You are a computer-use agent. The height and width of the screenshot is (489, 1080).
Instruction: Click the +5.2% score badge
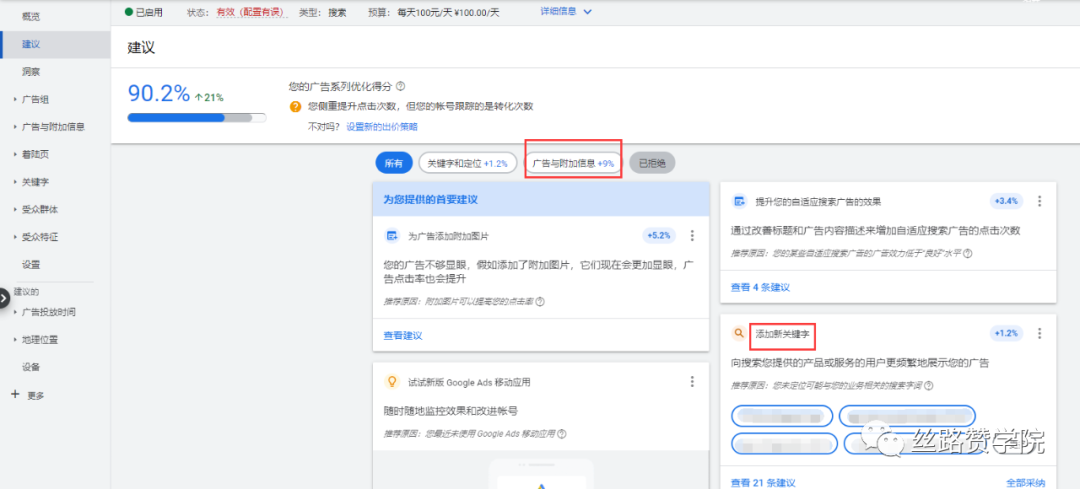(x=659, y=236)
